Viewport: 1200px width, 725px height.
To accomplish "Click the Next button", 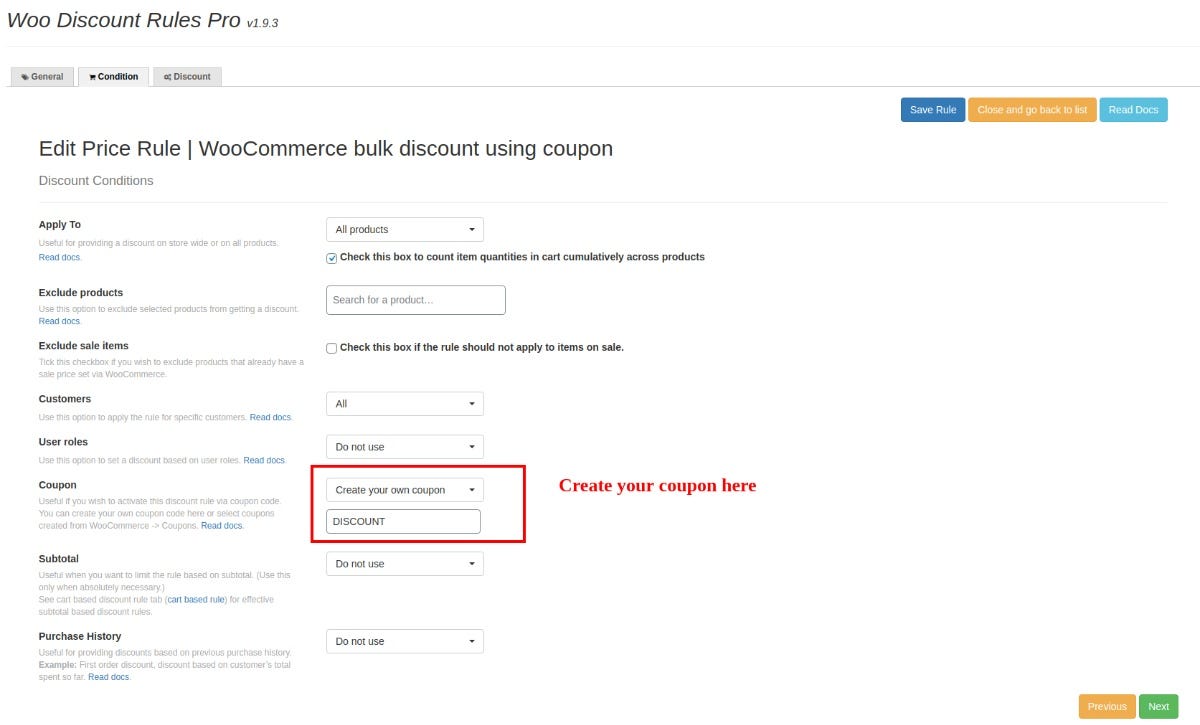I will (x=1158, y=706).
